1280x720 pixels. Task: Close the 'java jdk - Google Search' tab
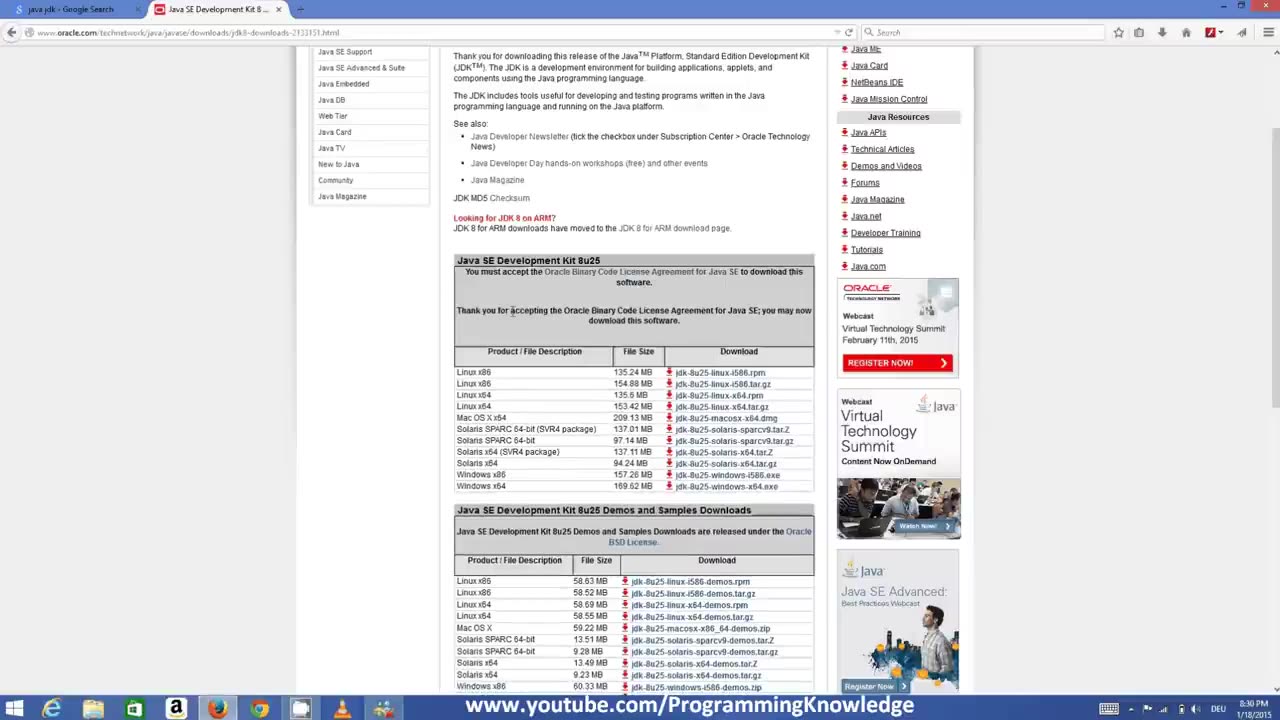[138, 9]
